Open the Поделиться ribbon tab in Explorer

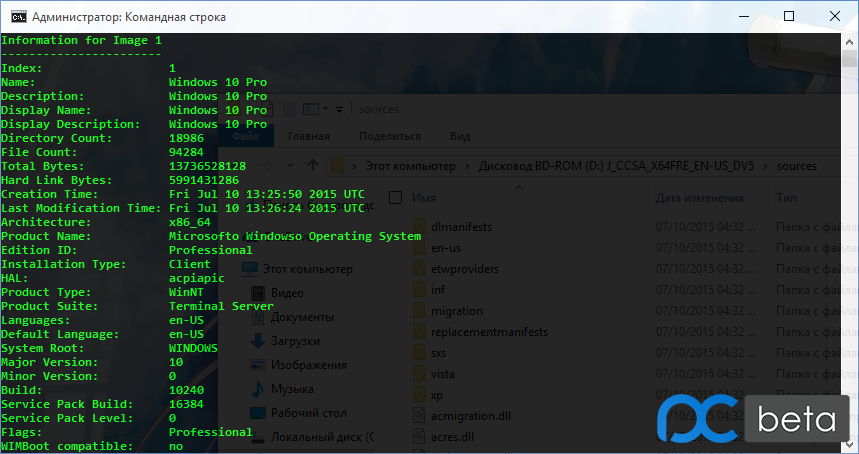click(390, 136)
